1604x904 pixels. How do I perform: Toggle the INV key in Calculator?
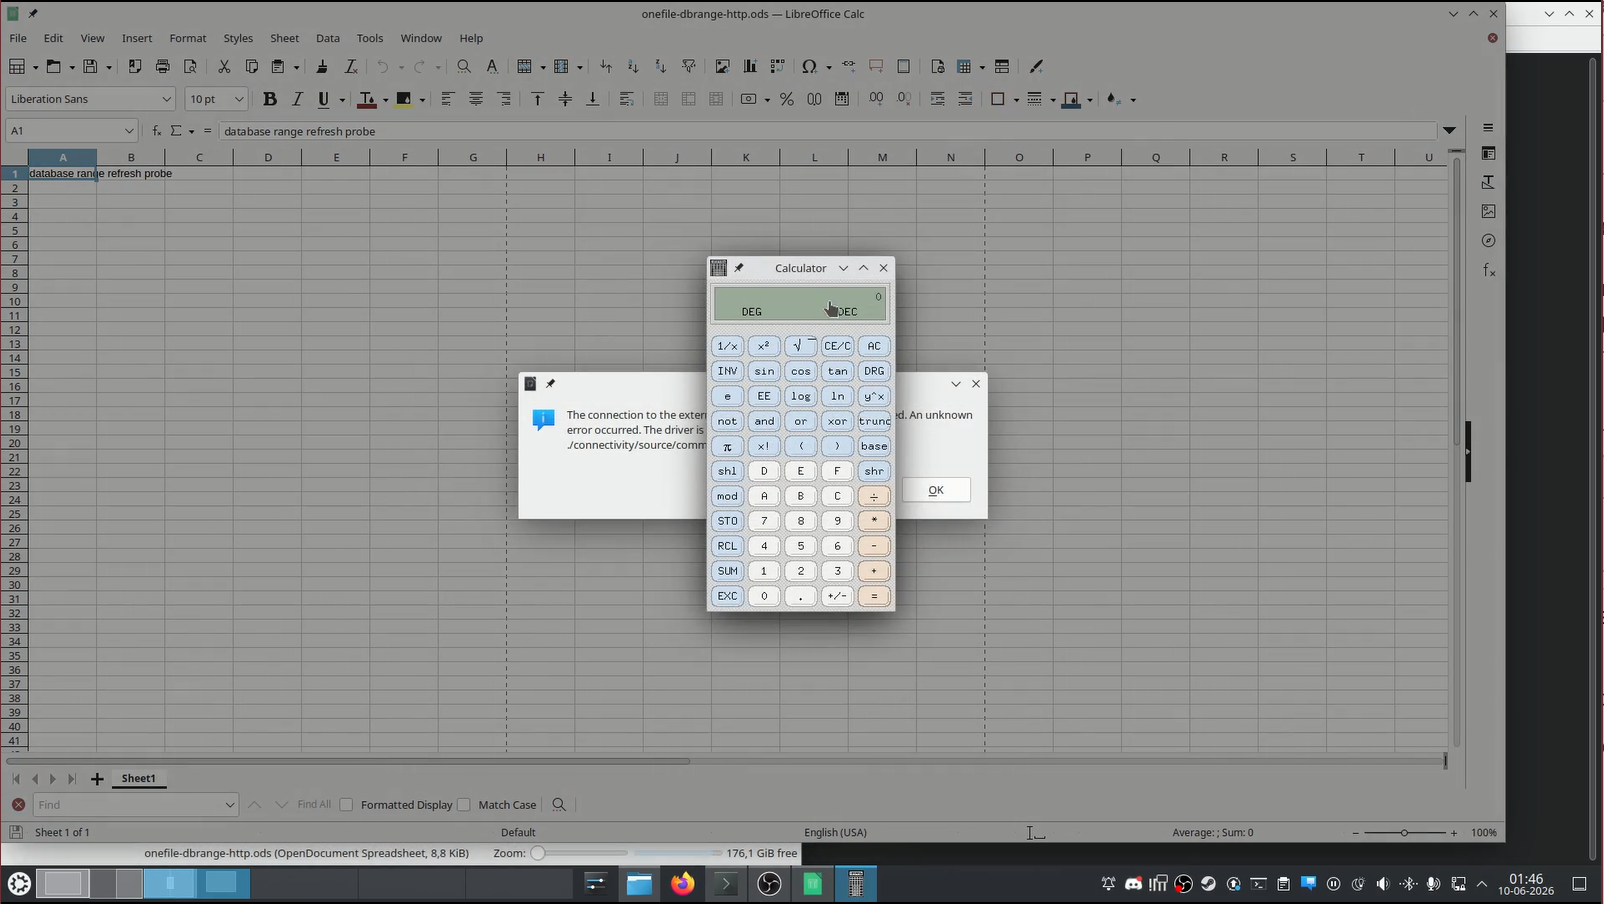(727, 371)
